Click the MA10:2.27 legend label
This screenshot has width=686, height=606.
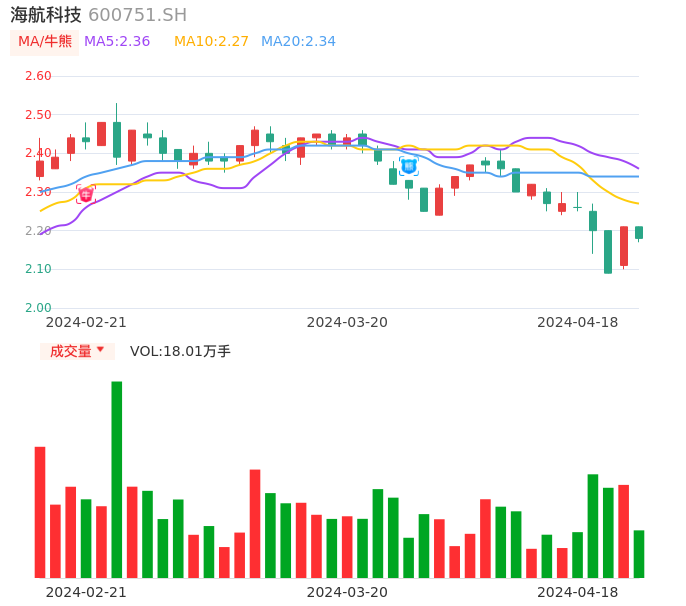tap(211, 42)
